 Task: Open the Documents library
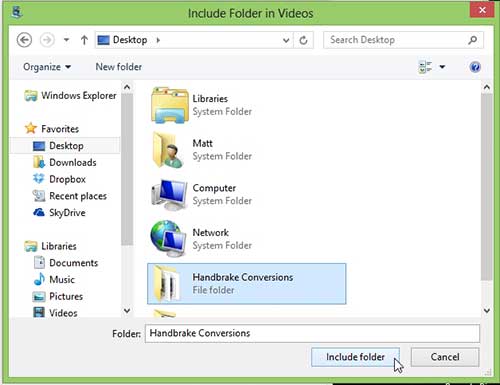tap(74, 263)
